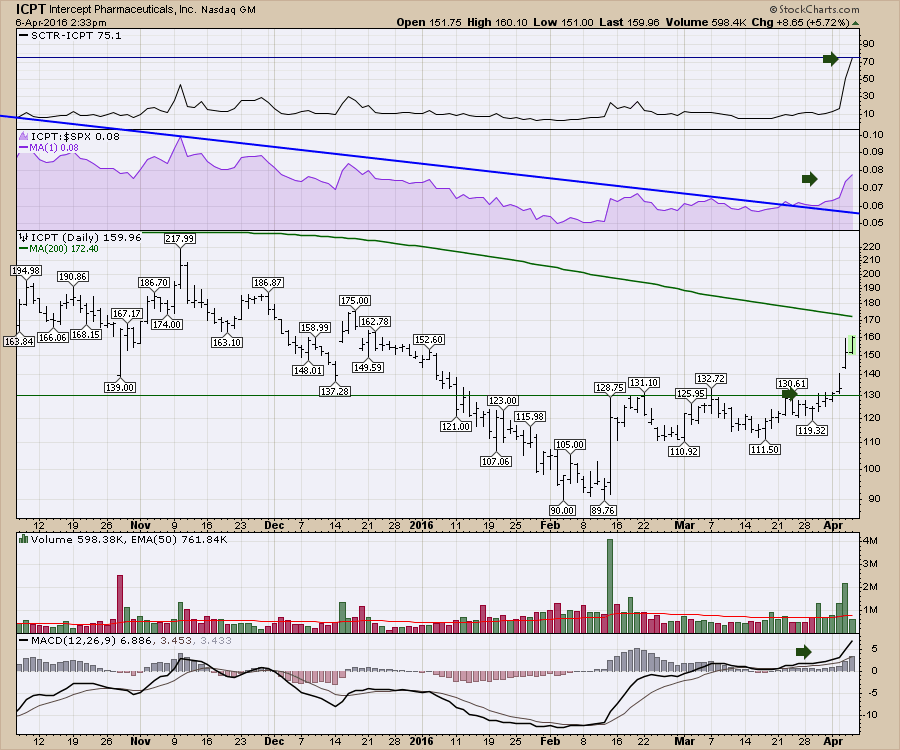Click the 139.00 low price label
900x750 pixels.
click(120, 388)
